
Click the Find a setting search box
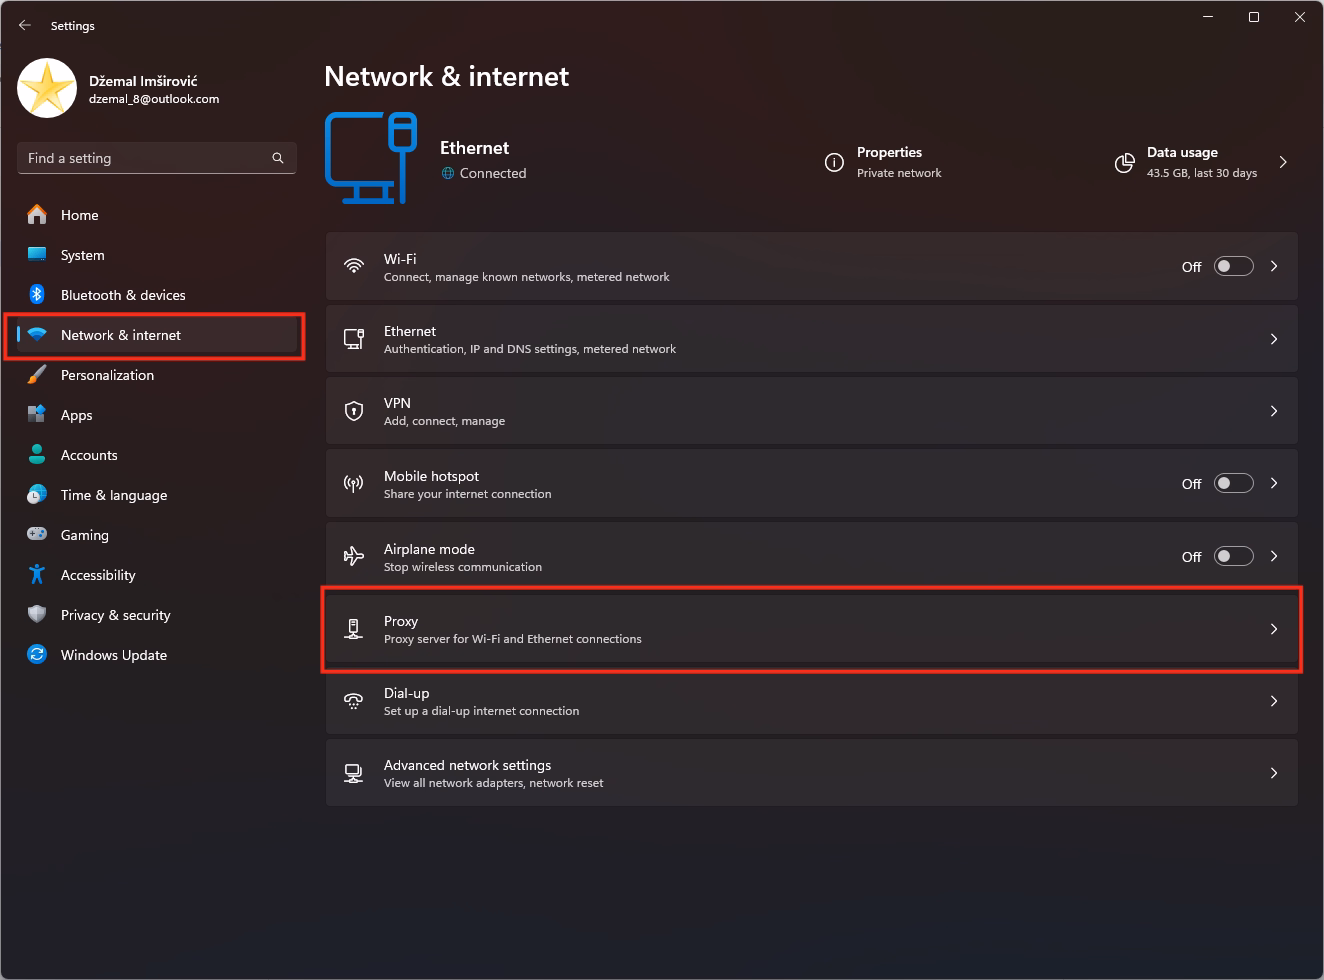(157, 158)
